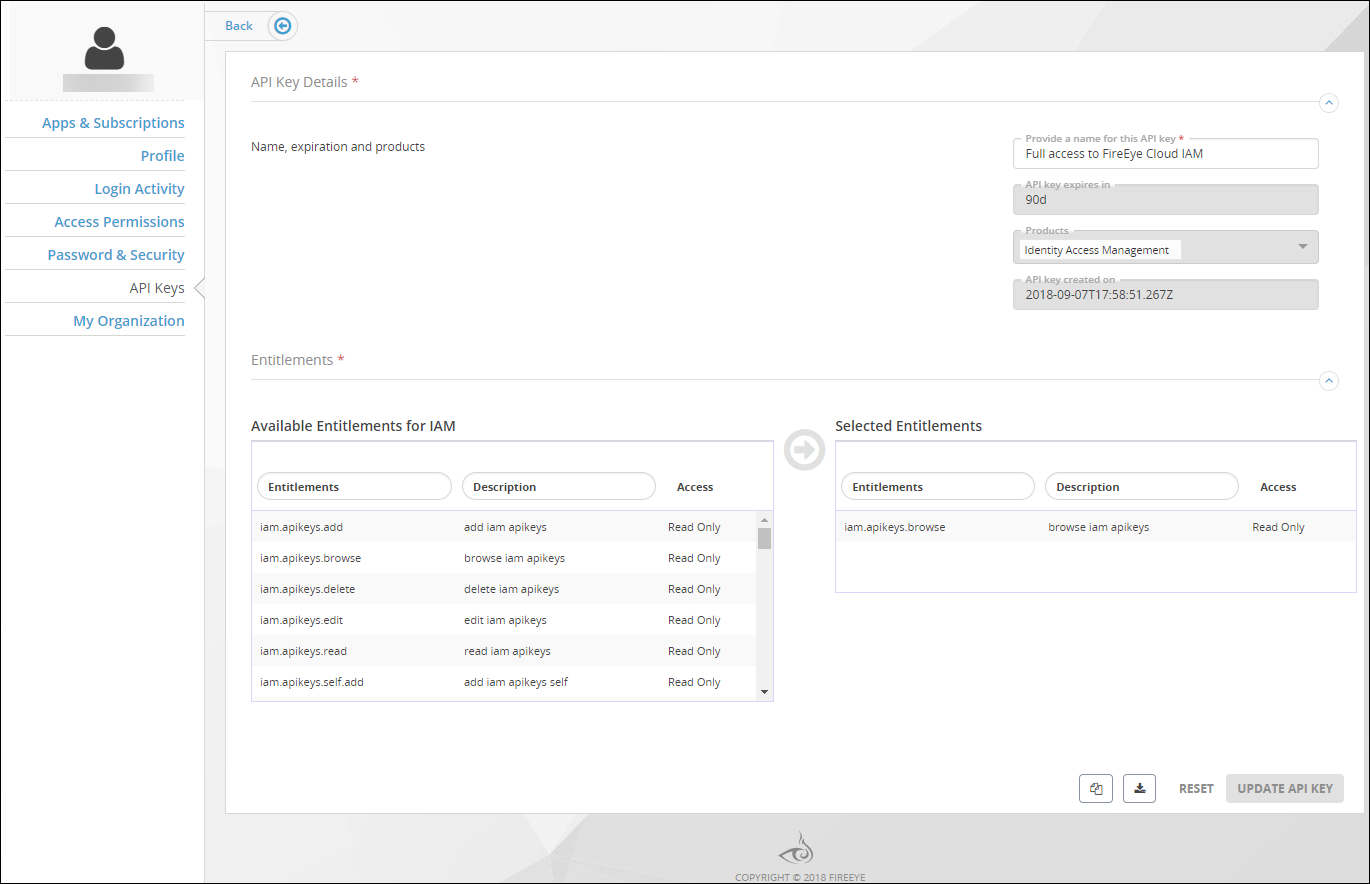
Task: Click the Available Entitlements scrollbar thumb
Action: click(764, 539)
